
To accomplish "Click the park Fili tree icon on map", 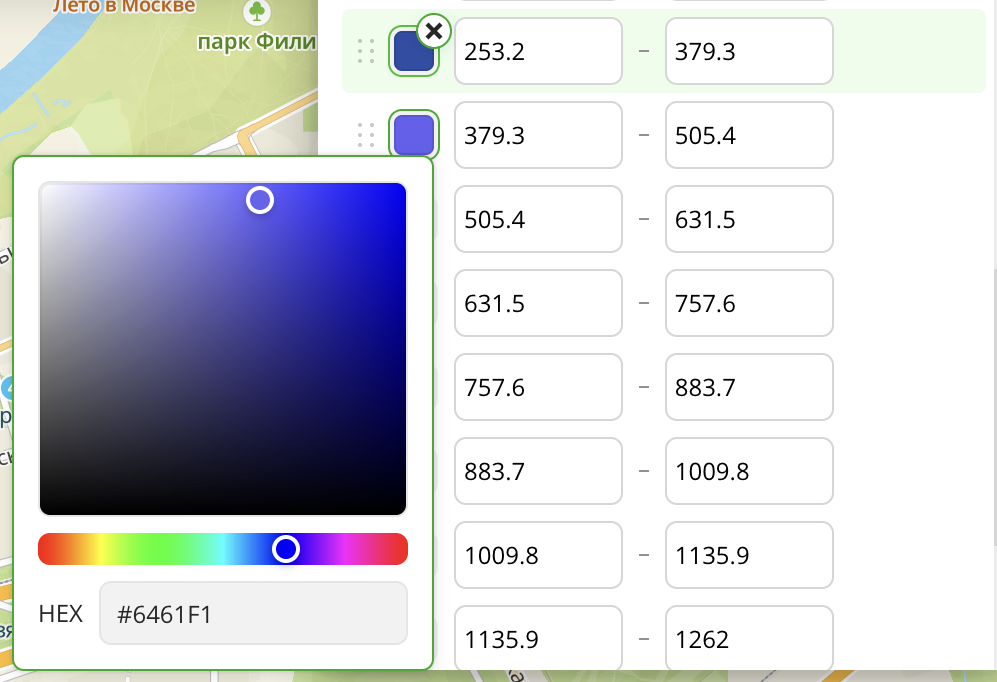I will [x=258, y=13].
